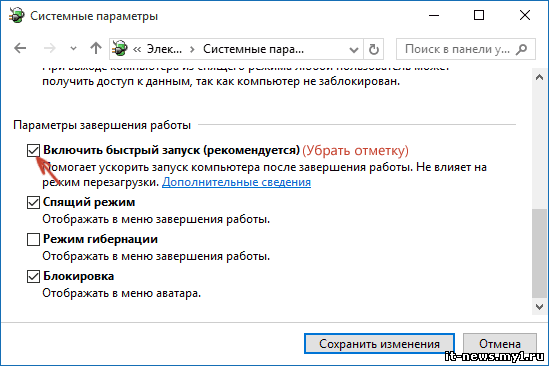The height and width of the screenshot is (366, 549).
Task: Click the window title bar system icon
Action: (x=16, y=16)
